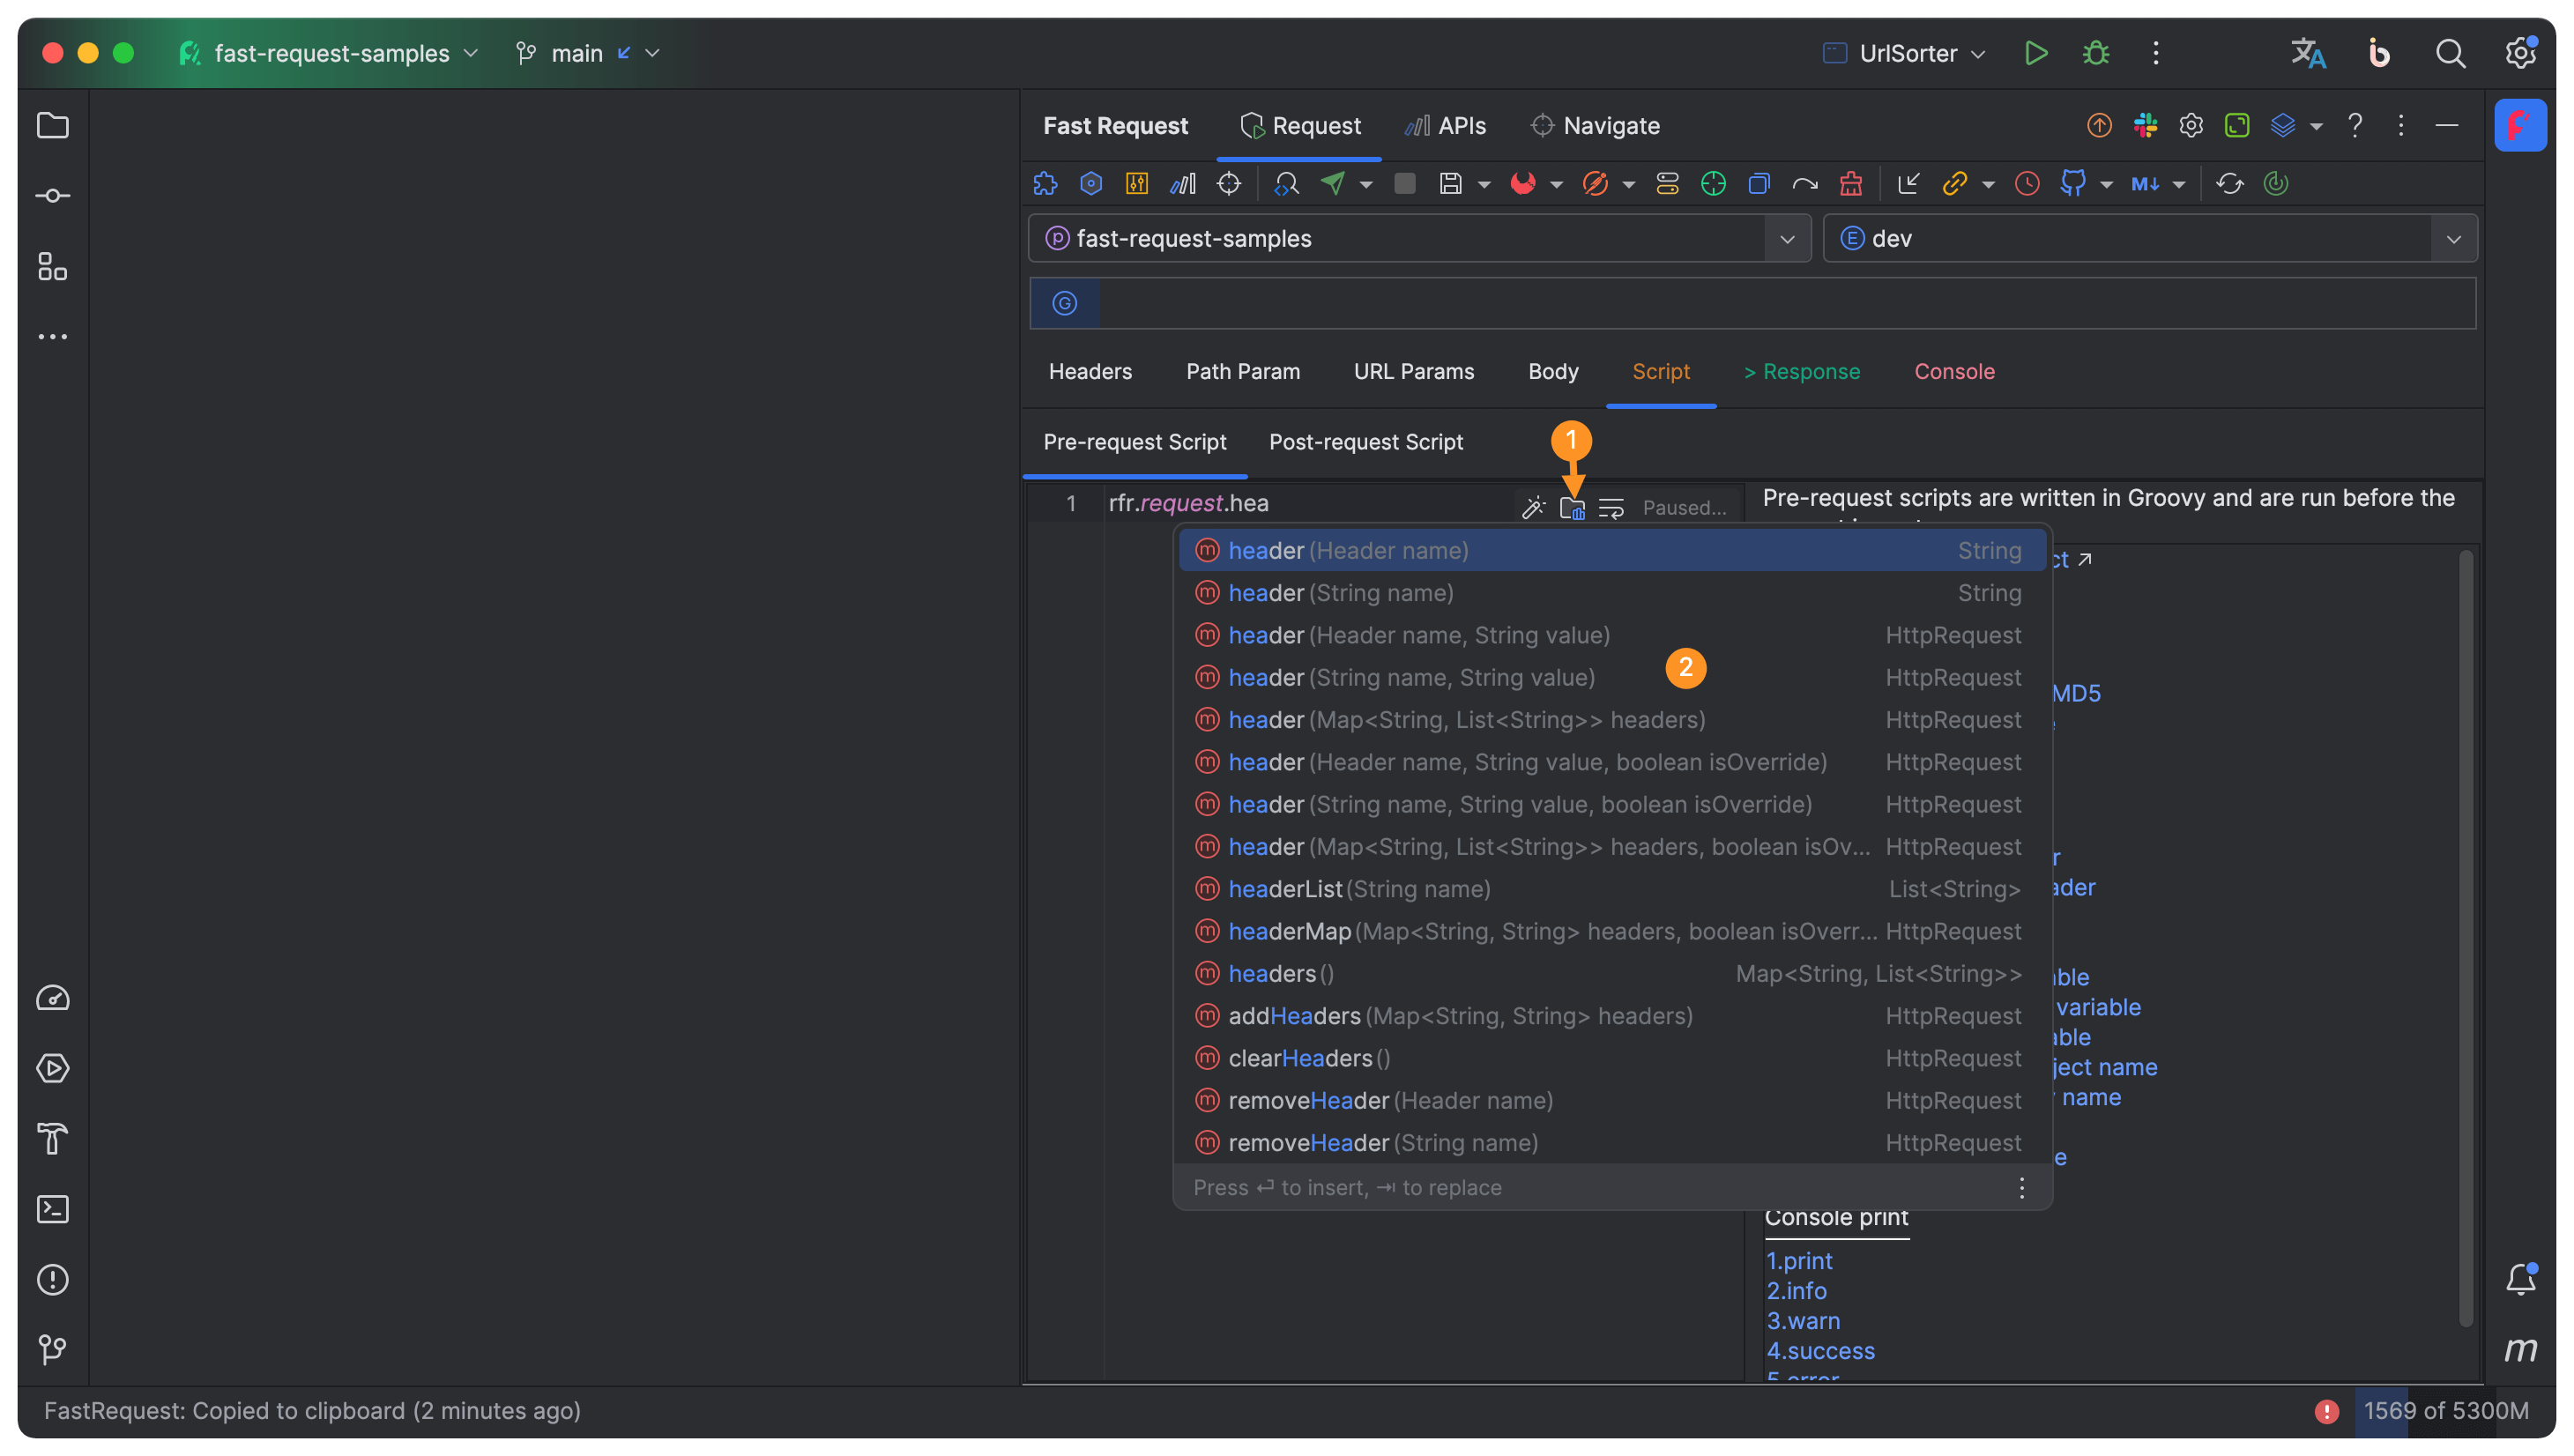Select the Body tab
Screen dimensions: 2574x1456
tap(1552, 371)
